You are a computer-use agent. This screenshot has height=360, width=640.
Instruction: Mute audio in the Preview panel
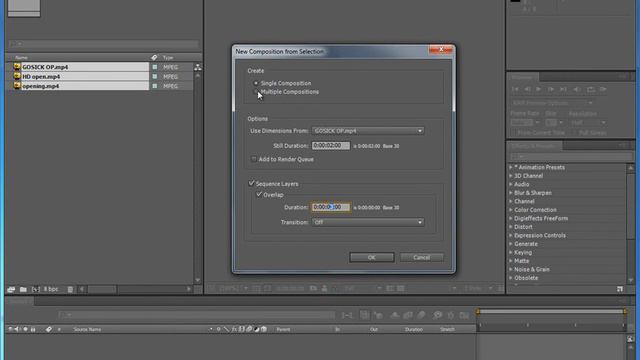click(x=577, y=89)
